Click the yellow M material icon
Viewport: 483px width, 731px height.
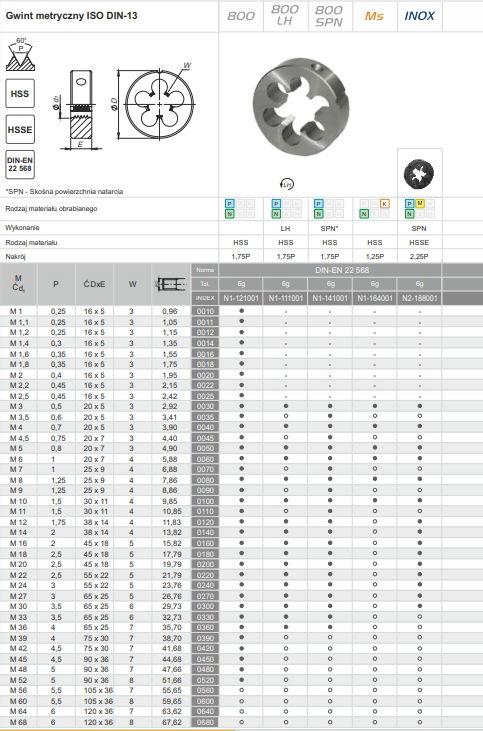(420, 203)
